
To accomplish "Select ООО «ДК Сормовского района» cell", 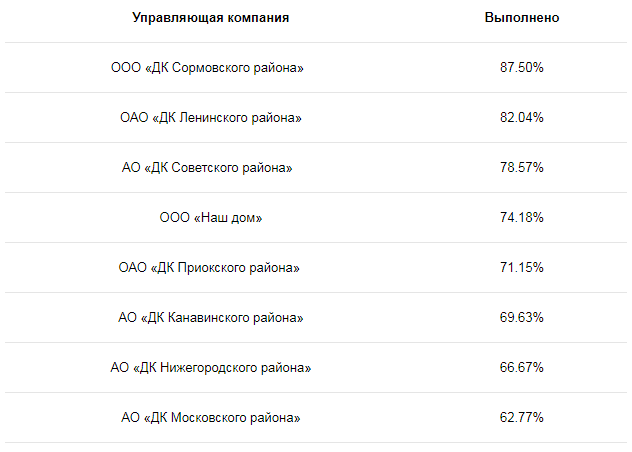I will 207,67.
